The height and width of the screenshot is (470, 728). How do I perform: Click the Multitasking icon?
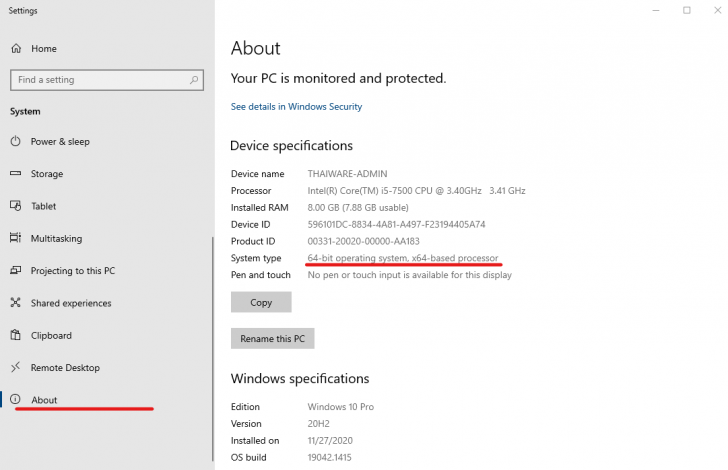coord(16,238)
